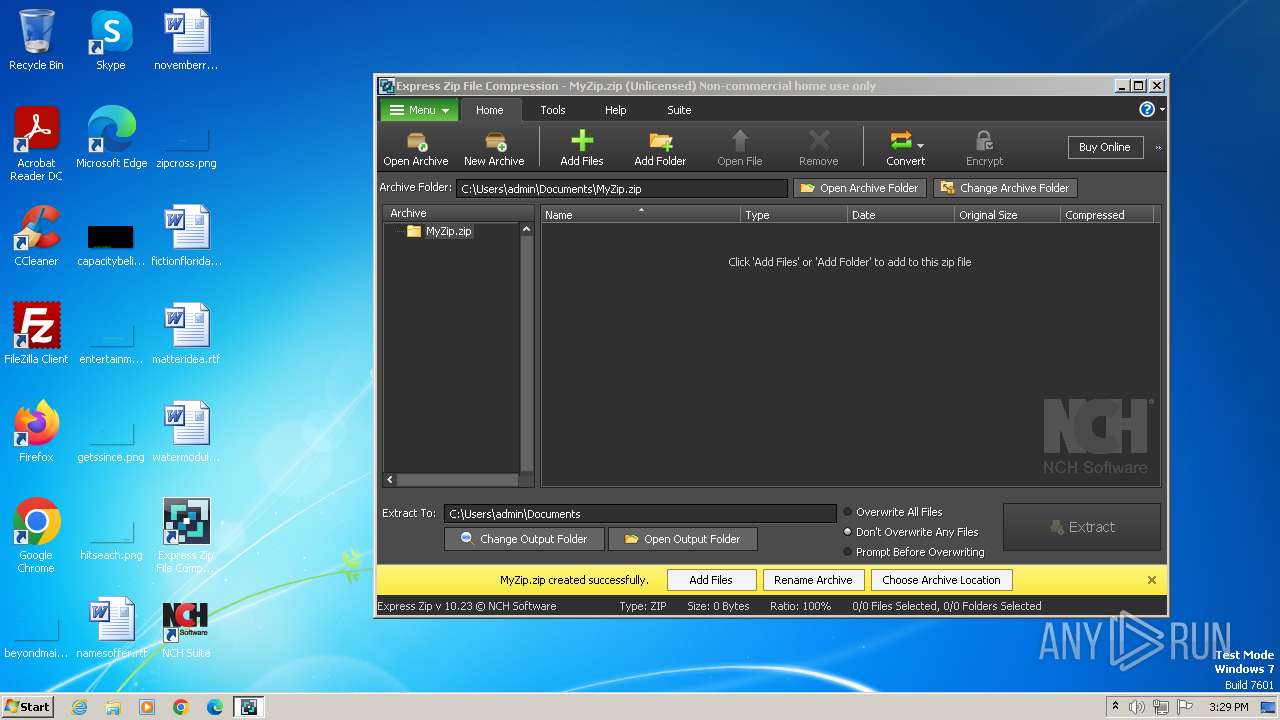Image resolution: width=1280 pixels, height=720 pixels.
Task: Click the Buy Online button
Action: click(x=1105, y=147)
